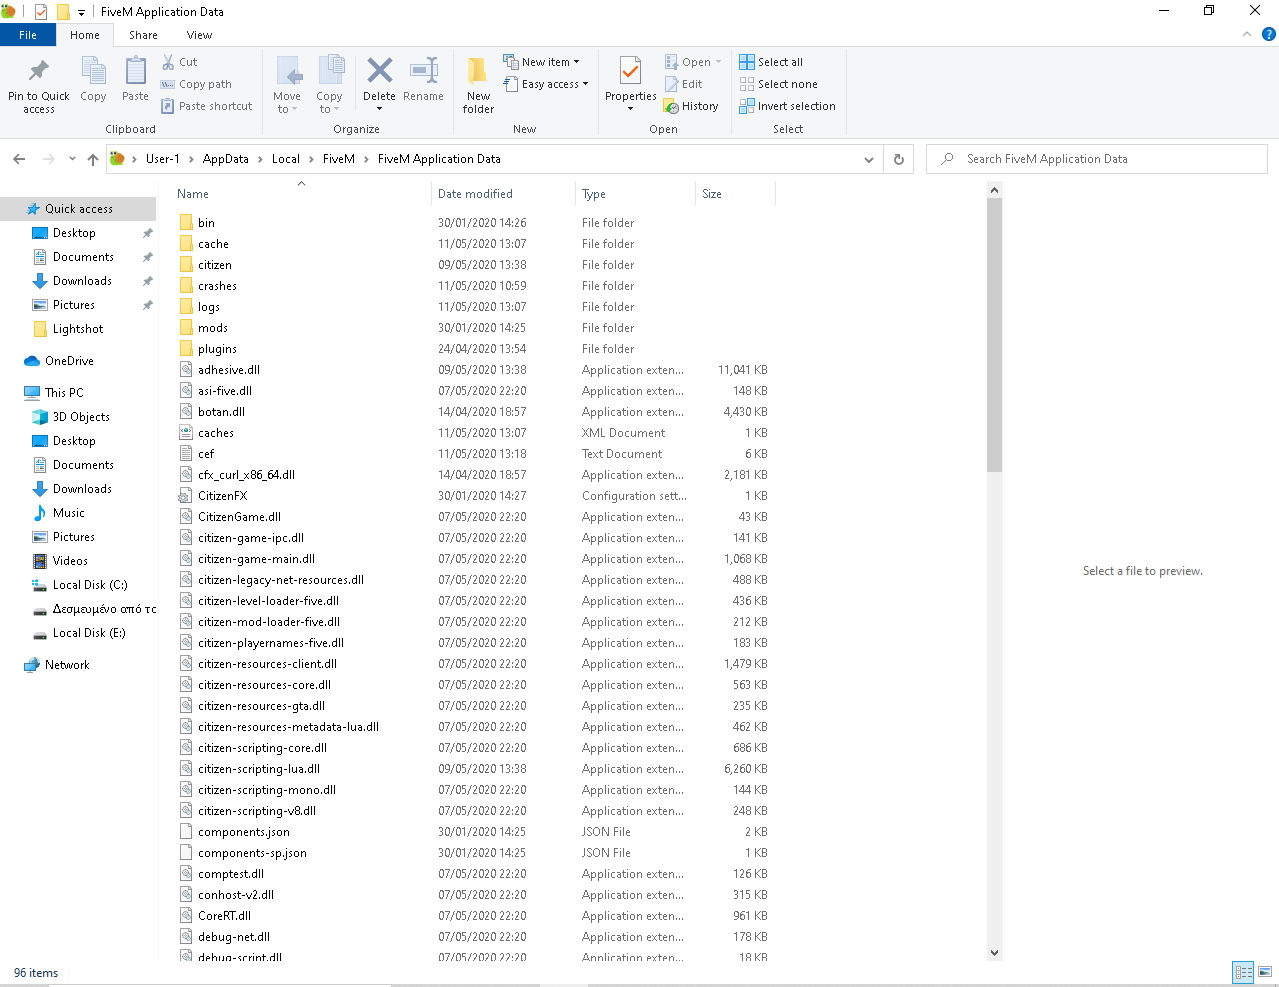Switch to the View ribbon tab
Screen dimensions: 1279x987
pyautogui.click(x=199, y=35)
